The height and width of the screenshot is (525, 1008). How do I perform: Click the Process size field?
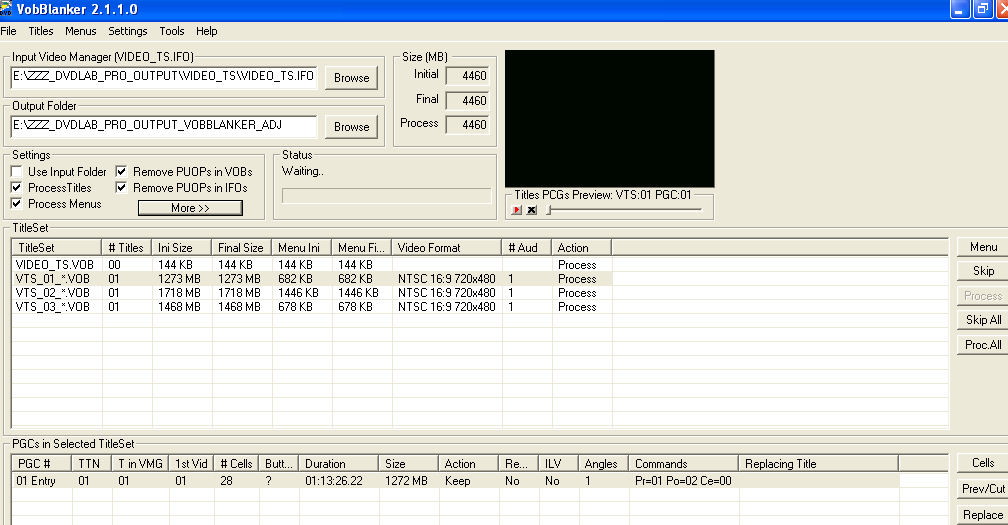coord(467,125)
